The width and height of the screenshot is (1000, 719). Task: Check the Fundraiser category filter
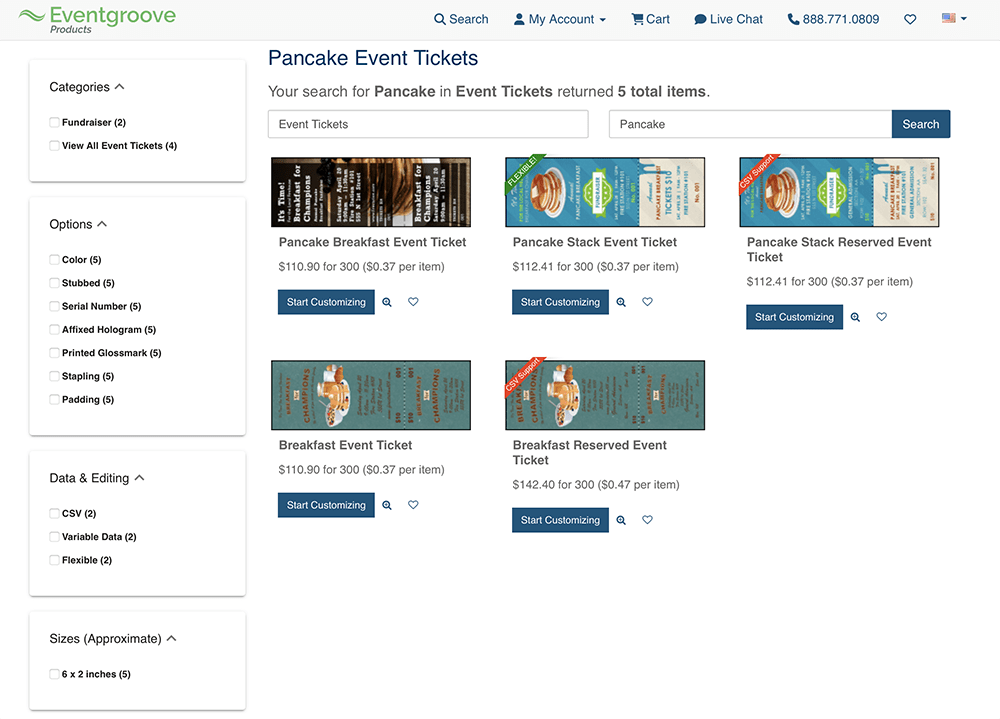pos(55,122)
